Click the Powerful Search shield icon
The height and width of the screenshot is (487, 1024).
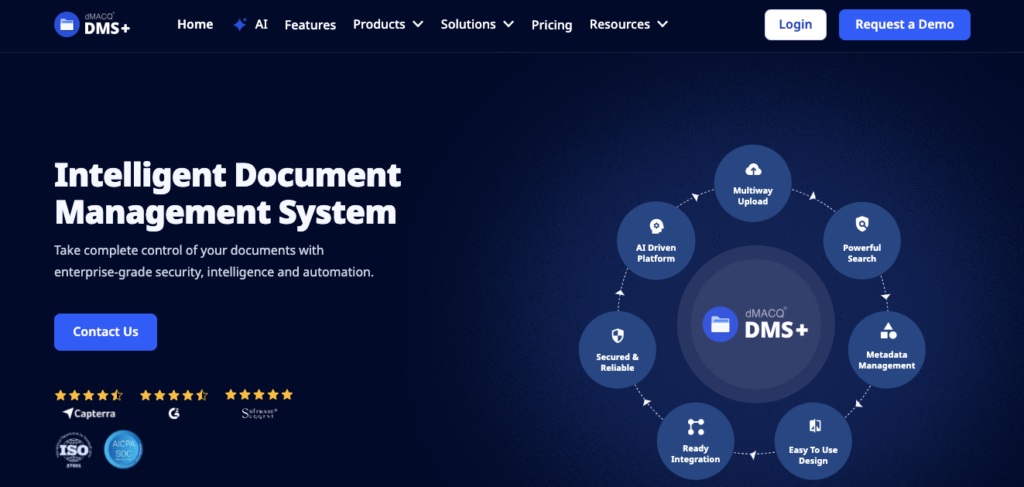[861, 225]
